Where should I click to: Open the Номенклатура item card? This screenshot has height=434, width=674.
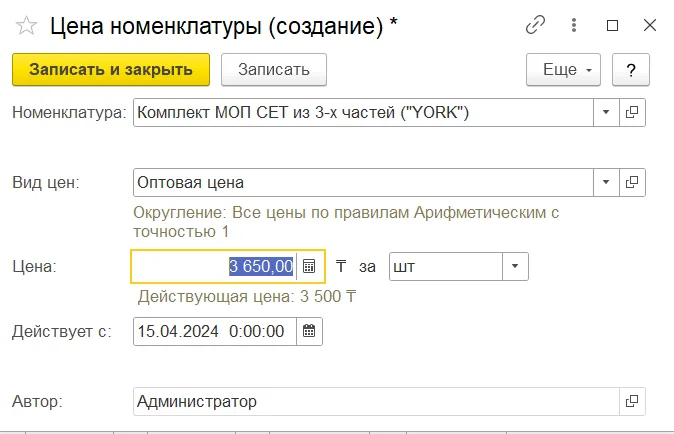click(632, 113)
